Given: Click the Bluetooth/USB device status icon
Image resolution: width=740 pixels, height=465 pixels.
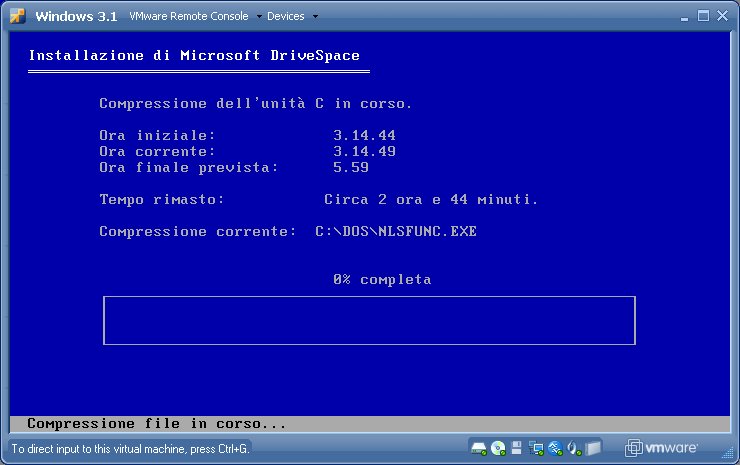Looking at the screenshot, I should click(555, 448).
